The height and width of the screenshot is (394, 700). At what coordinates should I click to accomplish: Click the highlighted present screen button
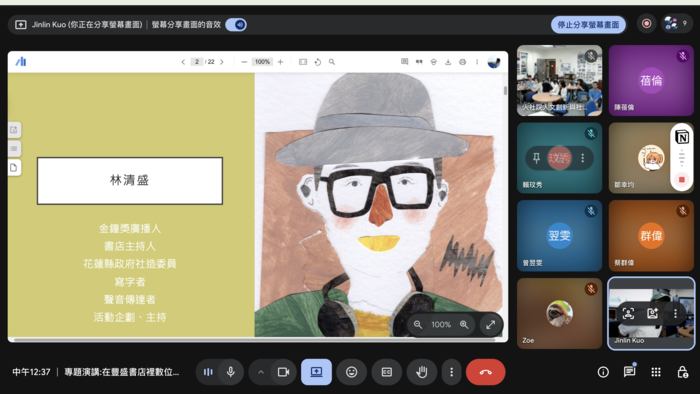317,372
